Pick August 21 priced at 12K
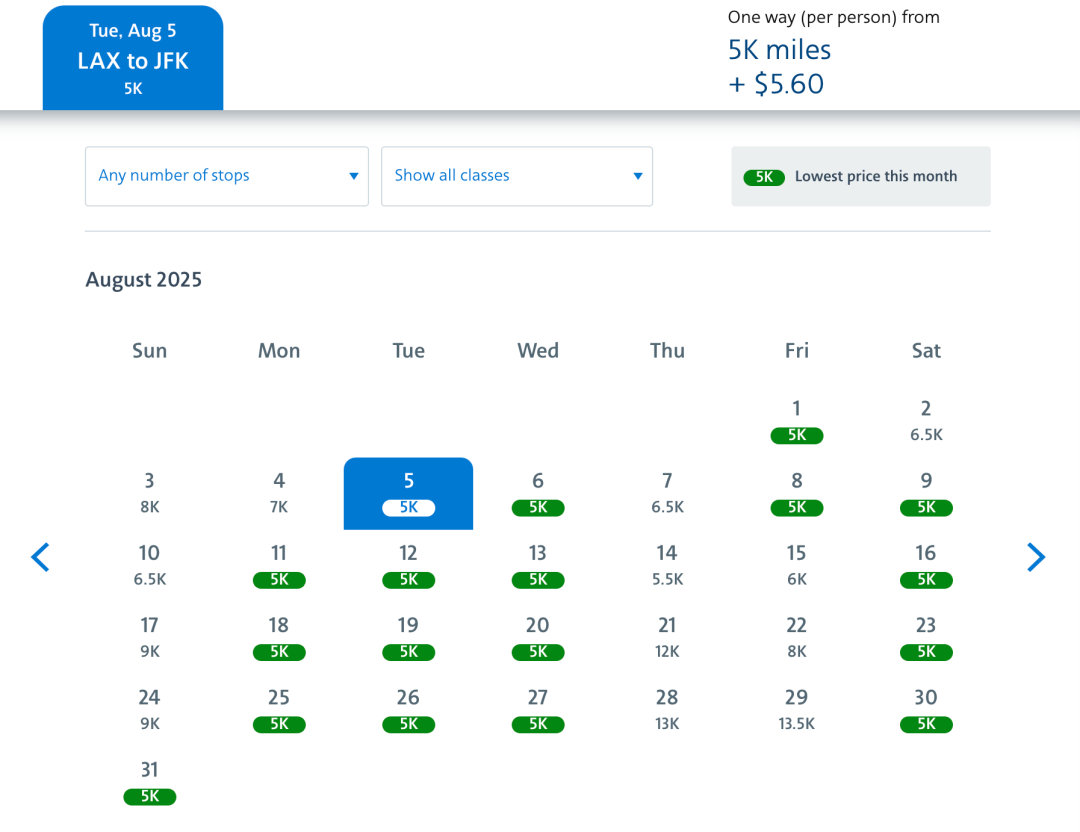This screenshot has width=1080, height=832. 667,637
